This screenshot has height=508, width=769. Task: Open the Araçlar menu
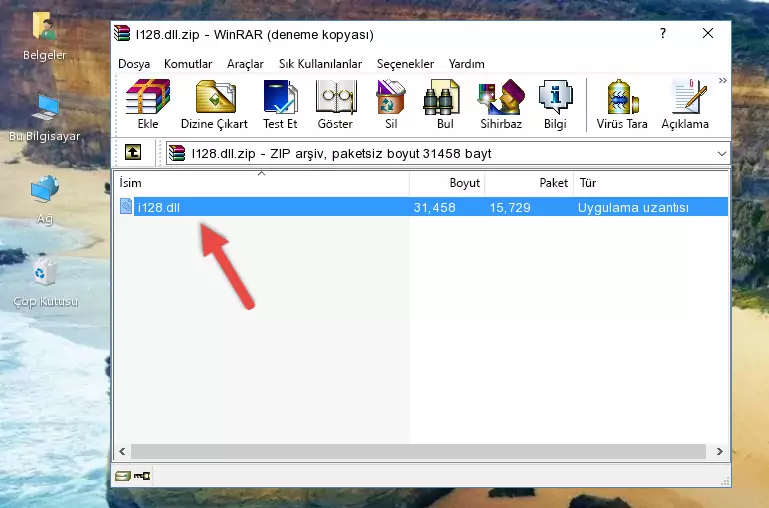tap(245, 64)
